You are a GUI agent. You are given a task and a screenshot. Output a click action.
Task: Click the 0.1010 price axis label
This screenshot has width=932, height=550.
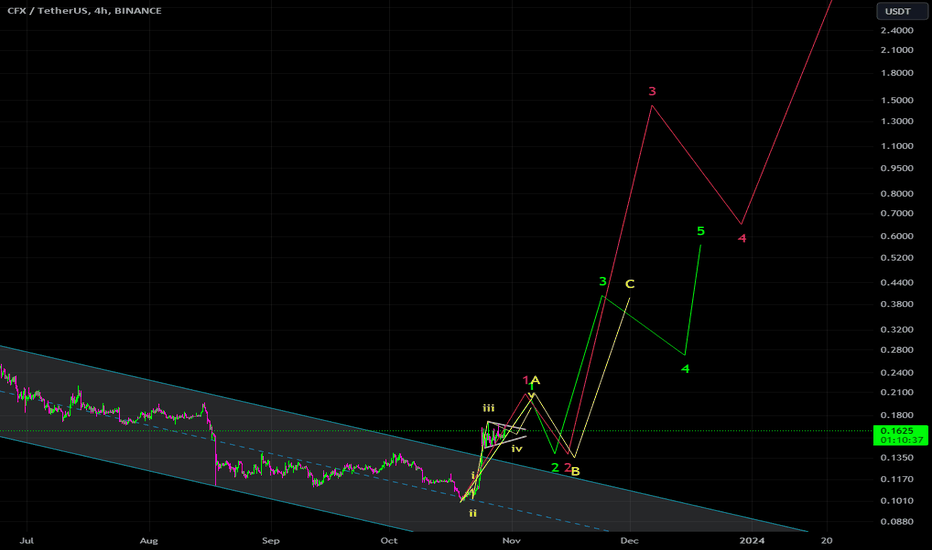point(897,501)
